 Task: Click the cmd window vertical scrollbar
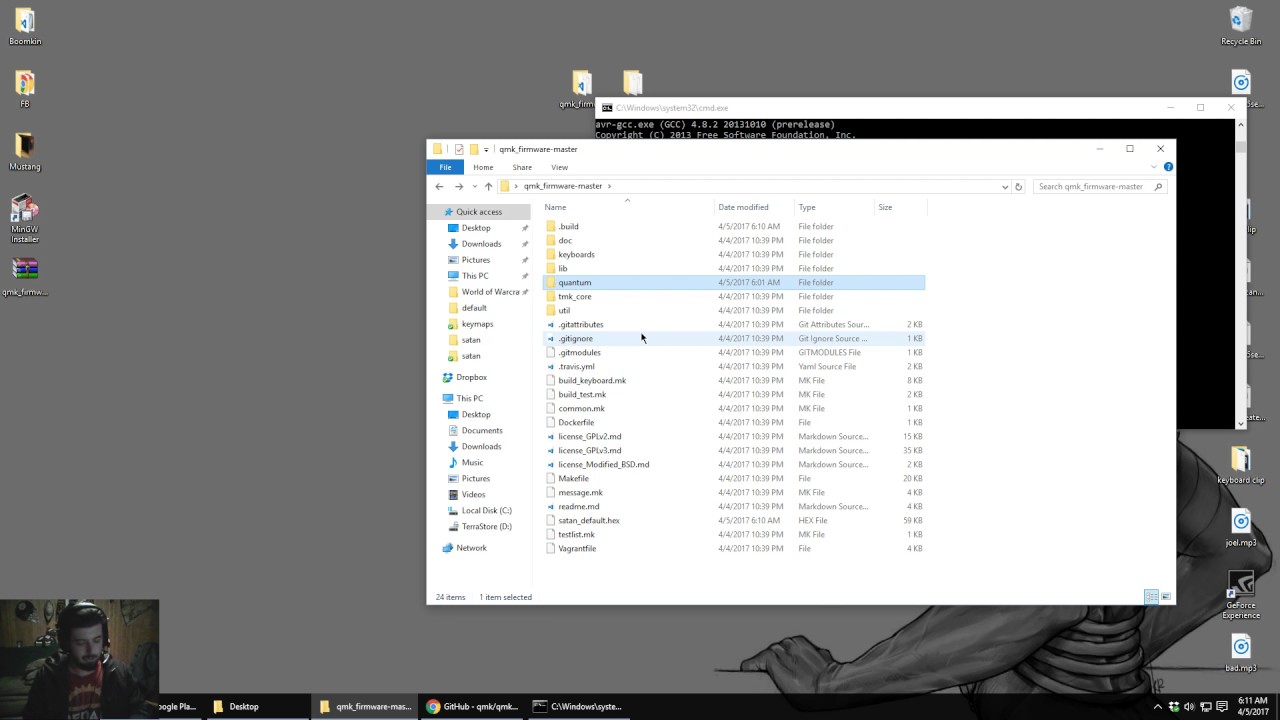[x=1241, y=274]
